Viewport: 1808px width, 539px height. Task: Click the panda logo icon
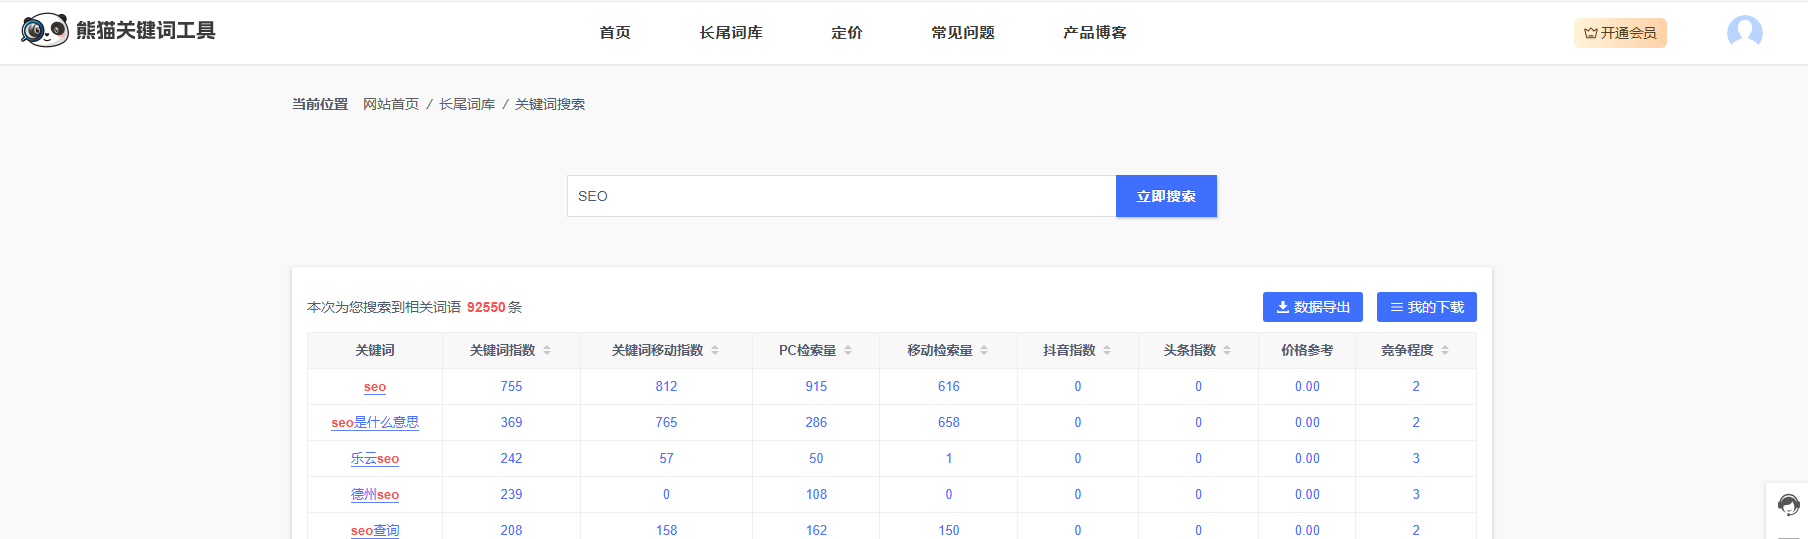coord(45,31)
